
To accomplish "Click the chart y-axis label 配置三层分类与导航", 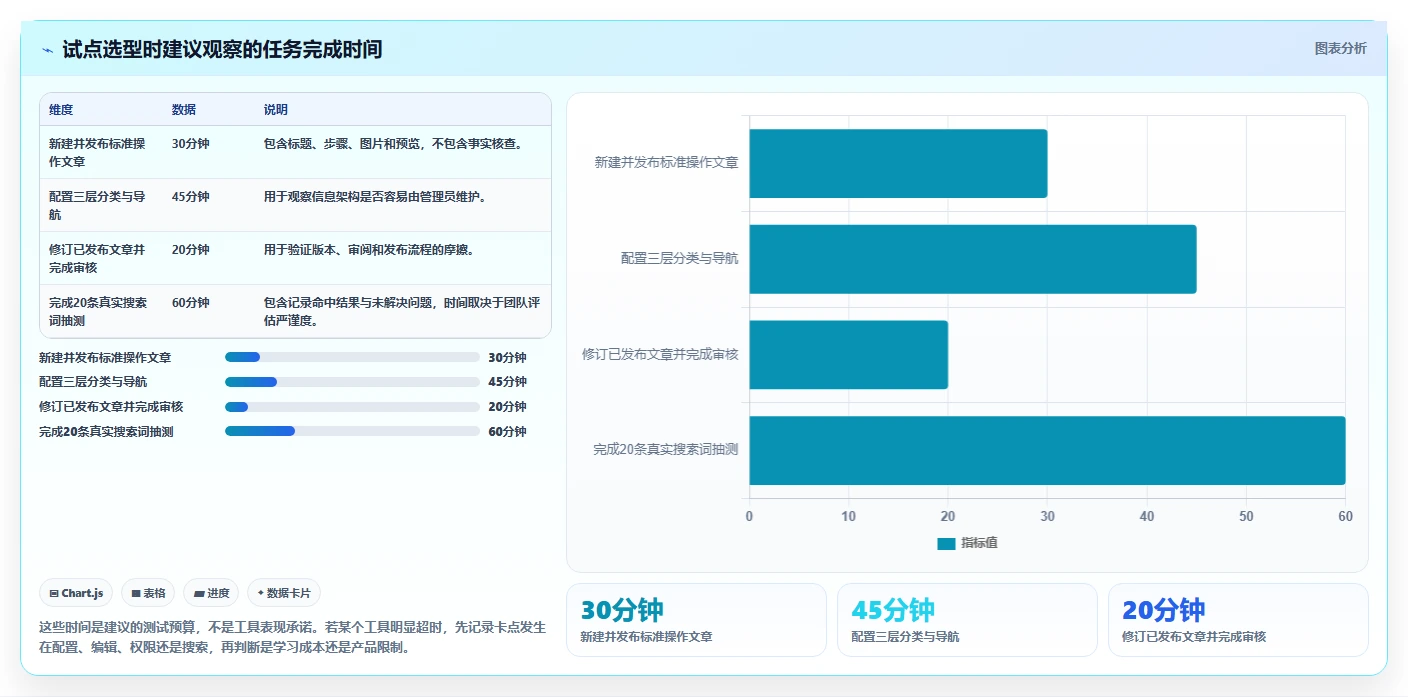I will click(680, 258).
